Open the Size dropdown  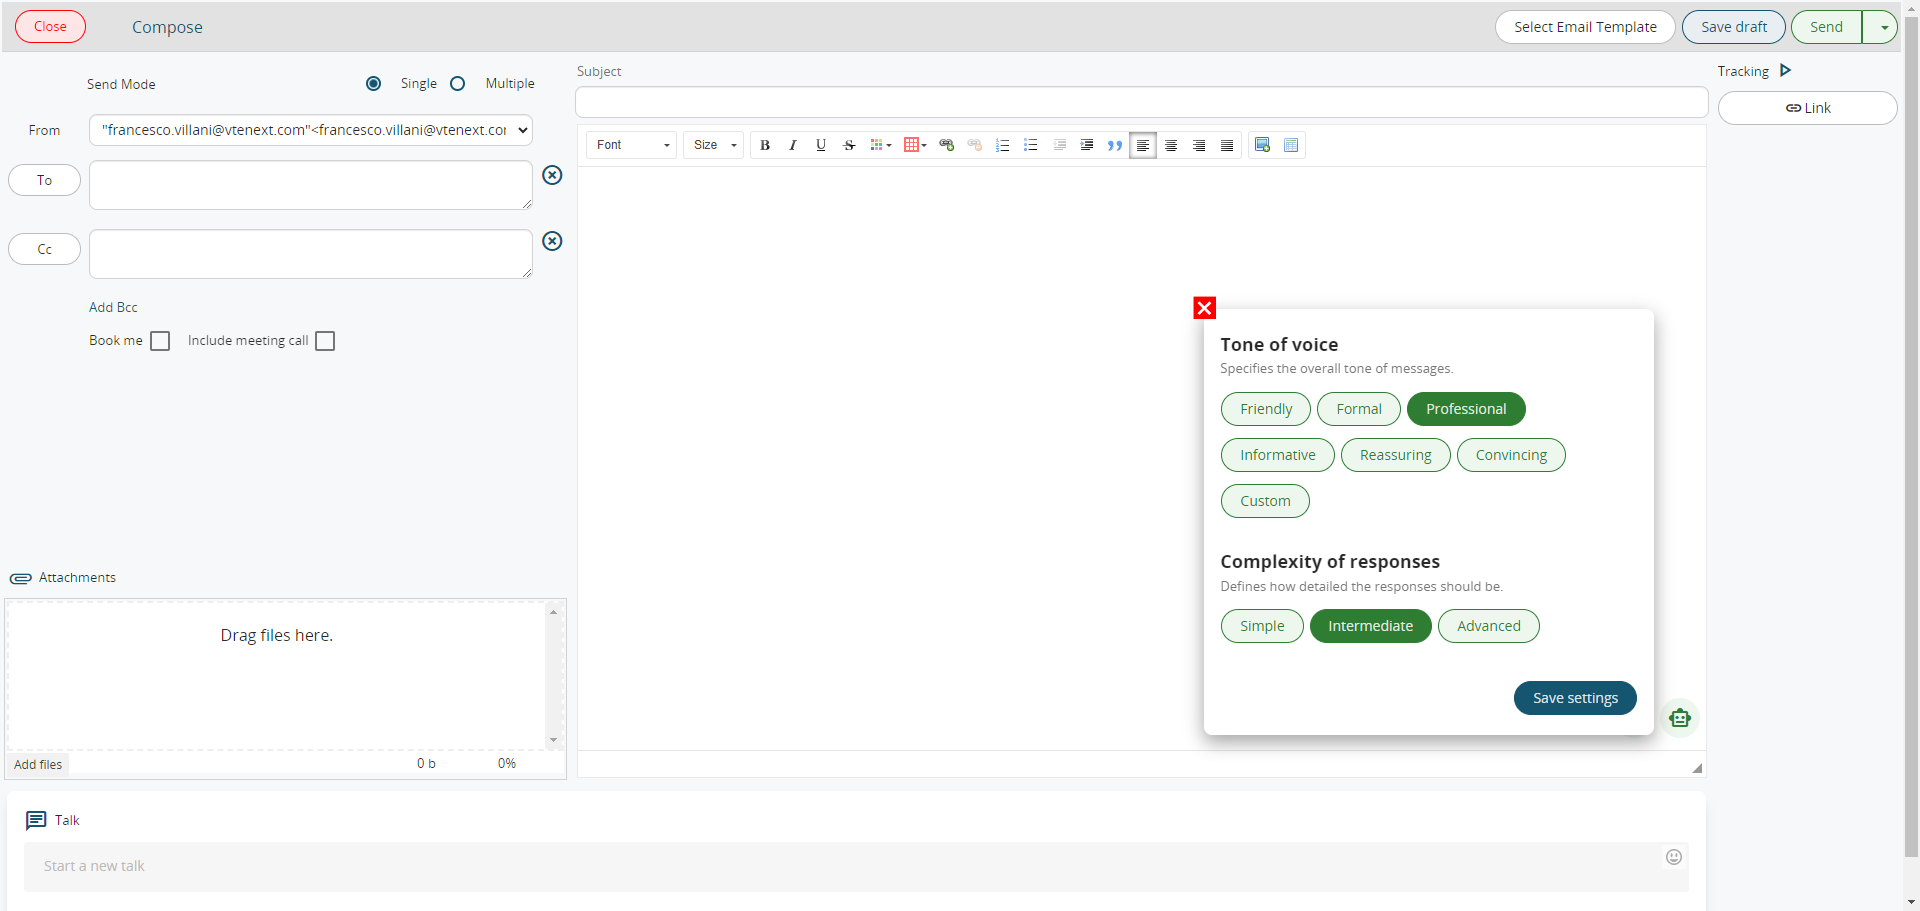714,145
